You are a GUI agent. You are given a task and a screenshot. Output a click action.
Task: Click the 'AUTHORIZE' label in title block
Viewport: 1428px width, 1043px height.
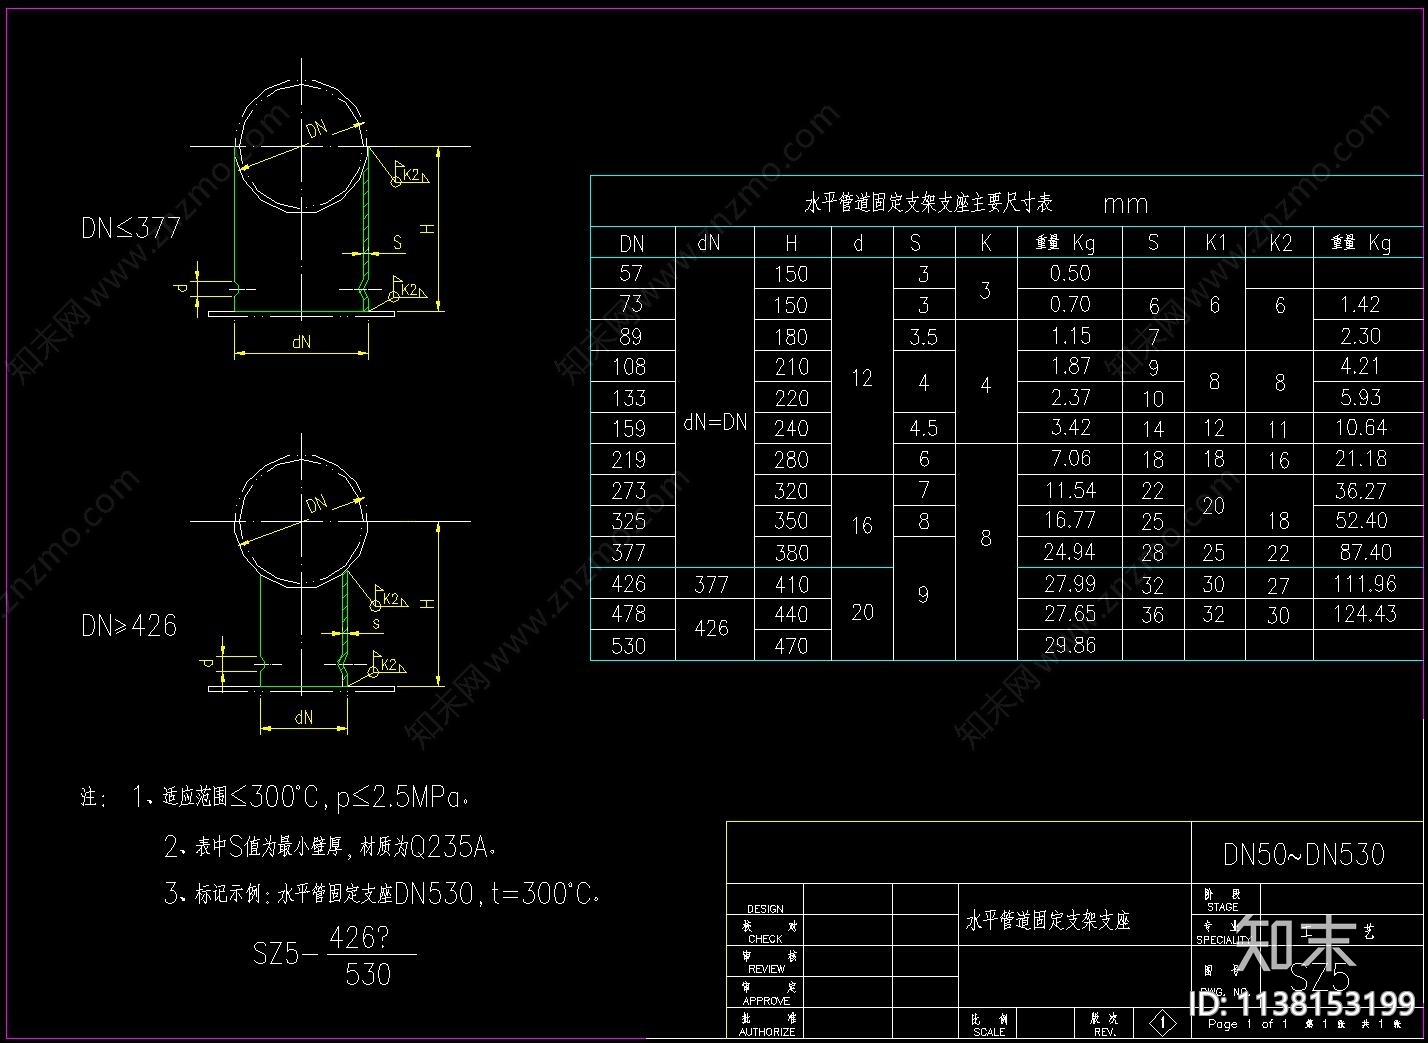click(x=767, y=1032)
